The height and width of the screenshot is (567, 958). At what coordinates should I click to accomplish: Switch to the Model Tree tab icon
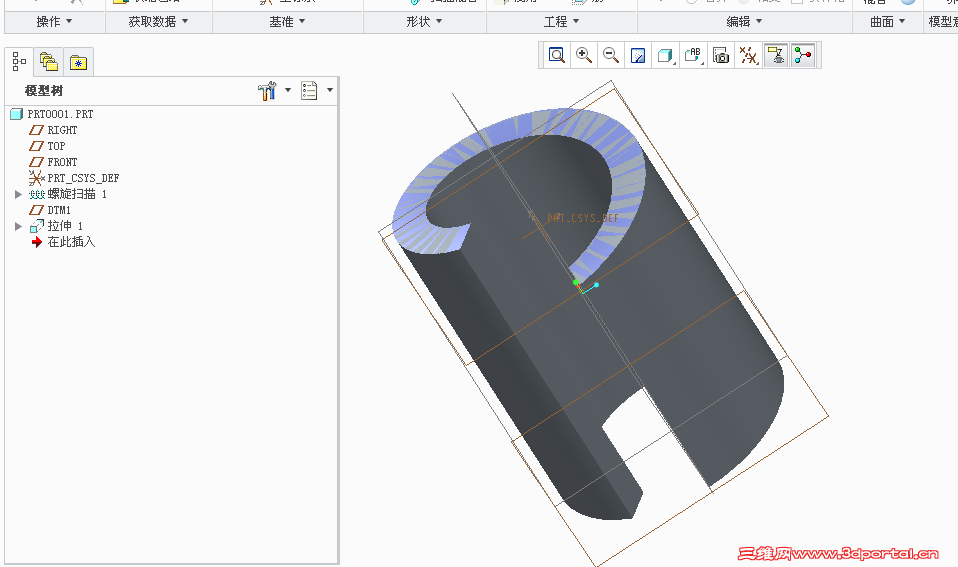[20, 62]
